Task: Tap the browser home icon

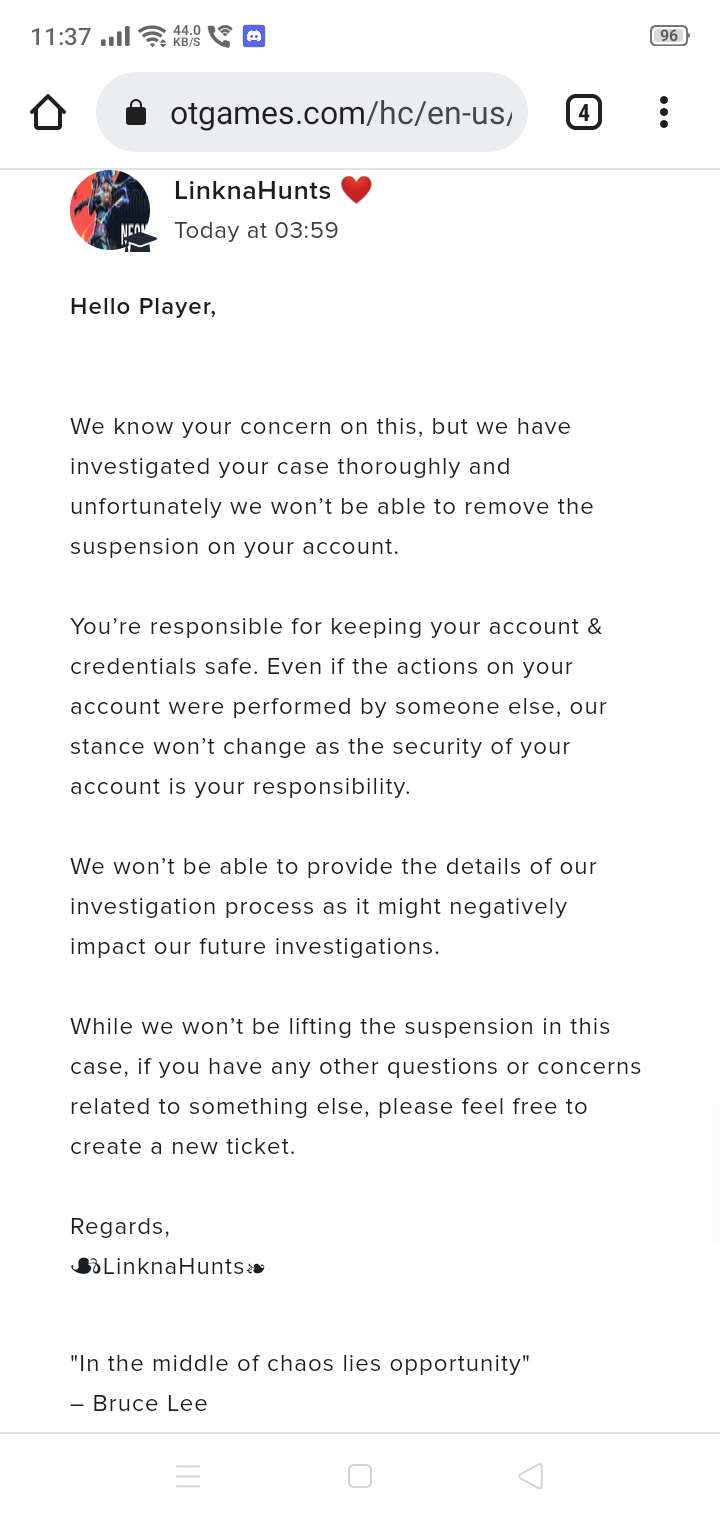Action: pos(48,113)
